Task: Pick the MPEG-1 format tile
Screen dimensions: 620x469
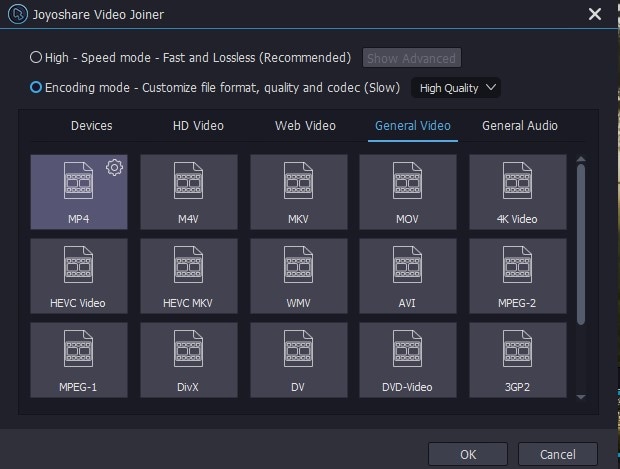Action: pyautogui.click(x=79, y=360)
